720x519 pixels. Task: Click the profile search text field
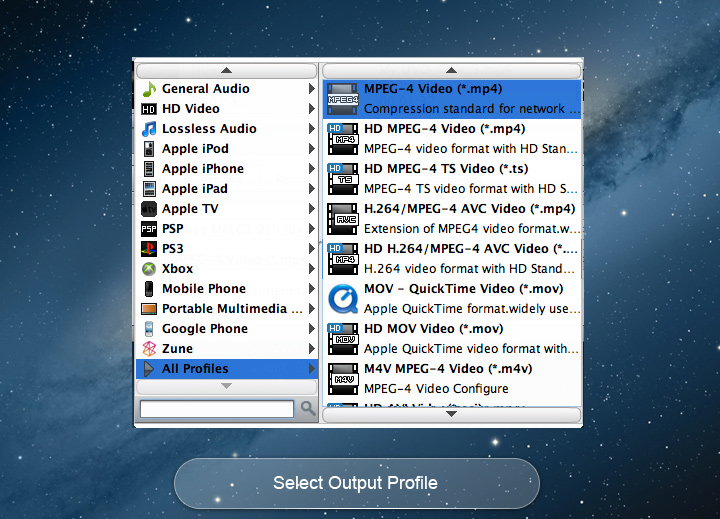click(x=217, y=408)
